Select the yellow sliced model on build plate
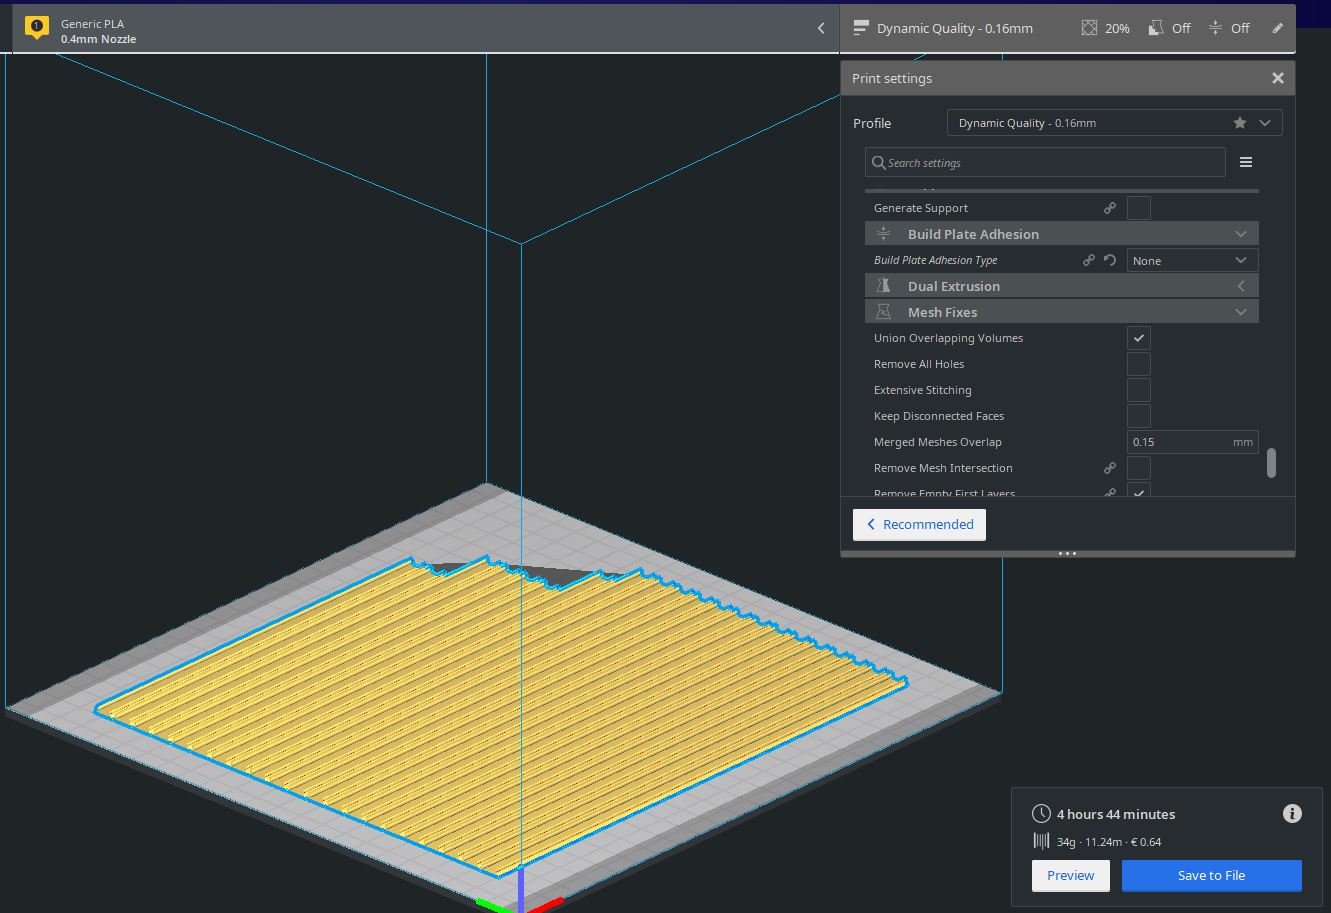The height and width of the screenshot is (913, 1331). [x=500, y=715]
